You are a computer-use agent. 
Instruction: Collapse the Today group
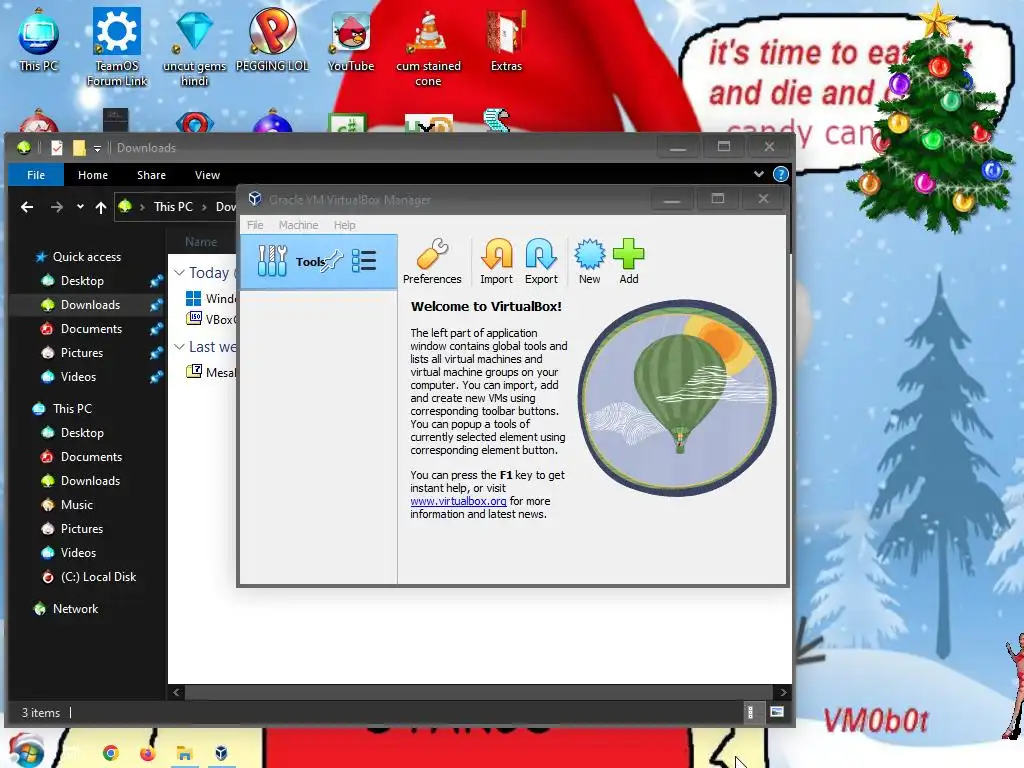(x=180, y=272)
